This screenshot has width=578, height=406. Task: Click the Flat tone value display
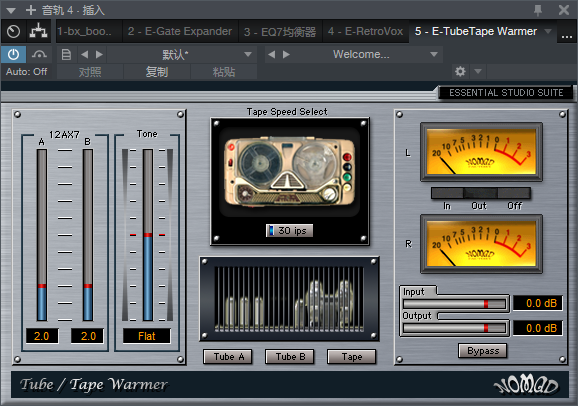[147, 336]
